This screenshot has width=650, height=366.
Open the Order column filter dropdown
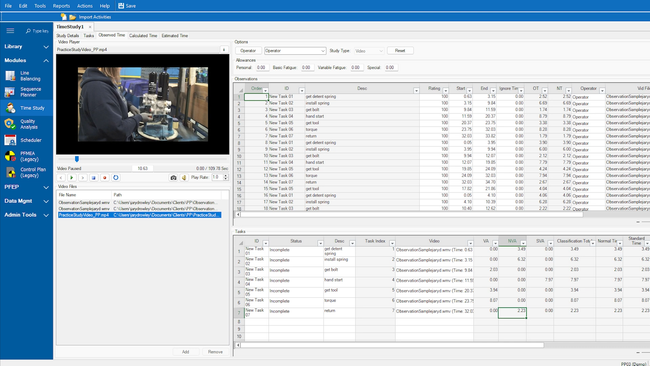pos(265,90)
